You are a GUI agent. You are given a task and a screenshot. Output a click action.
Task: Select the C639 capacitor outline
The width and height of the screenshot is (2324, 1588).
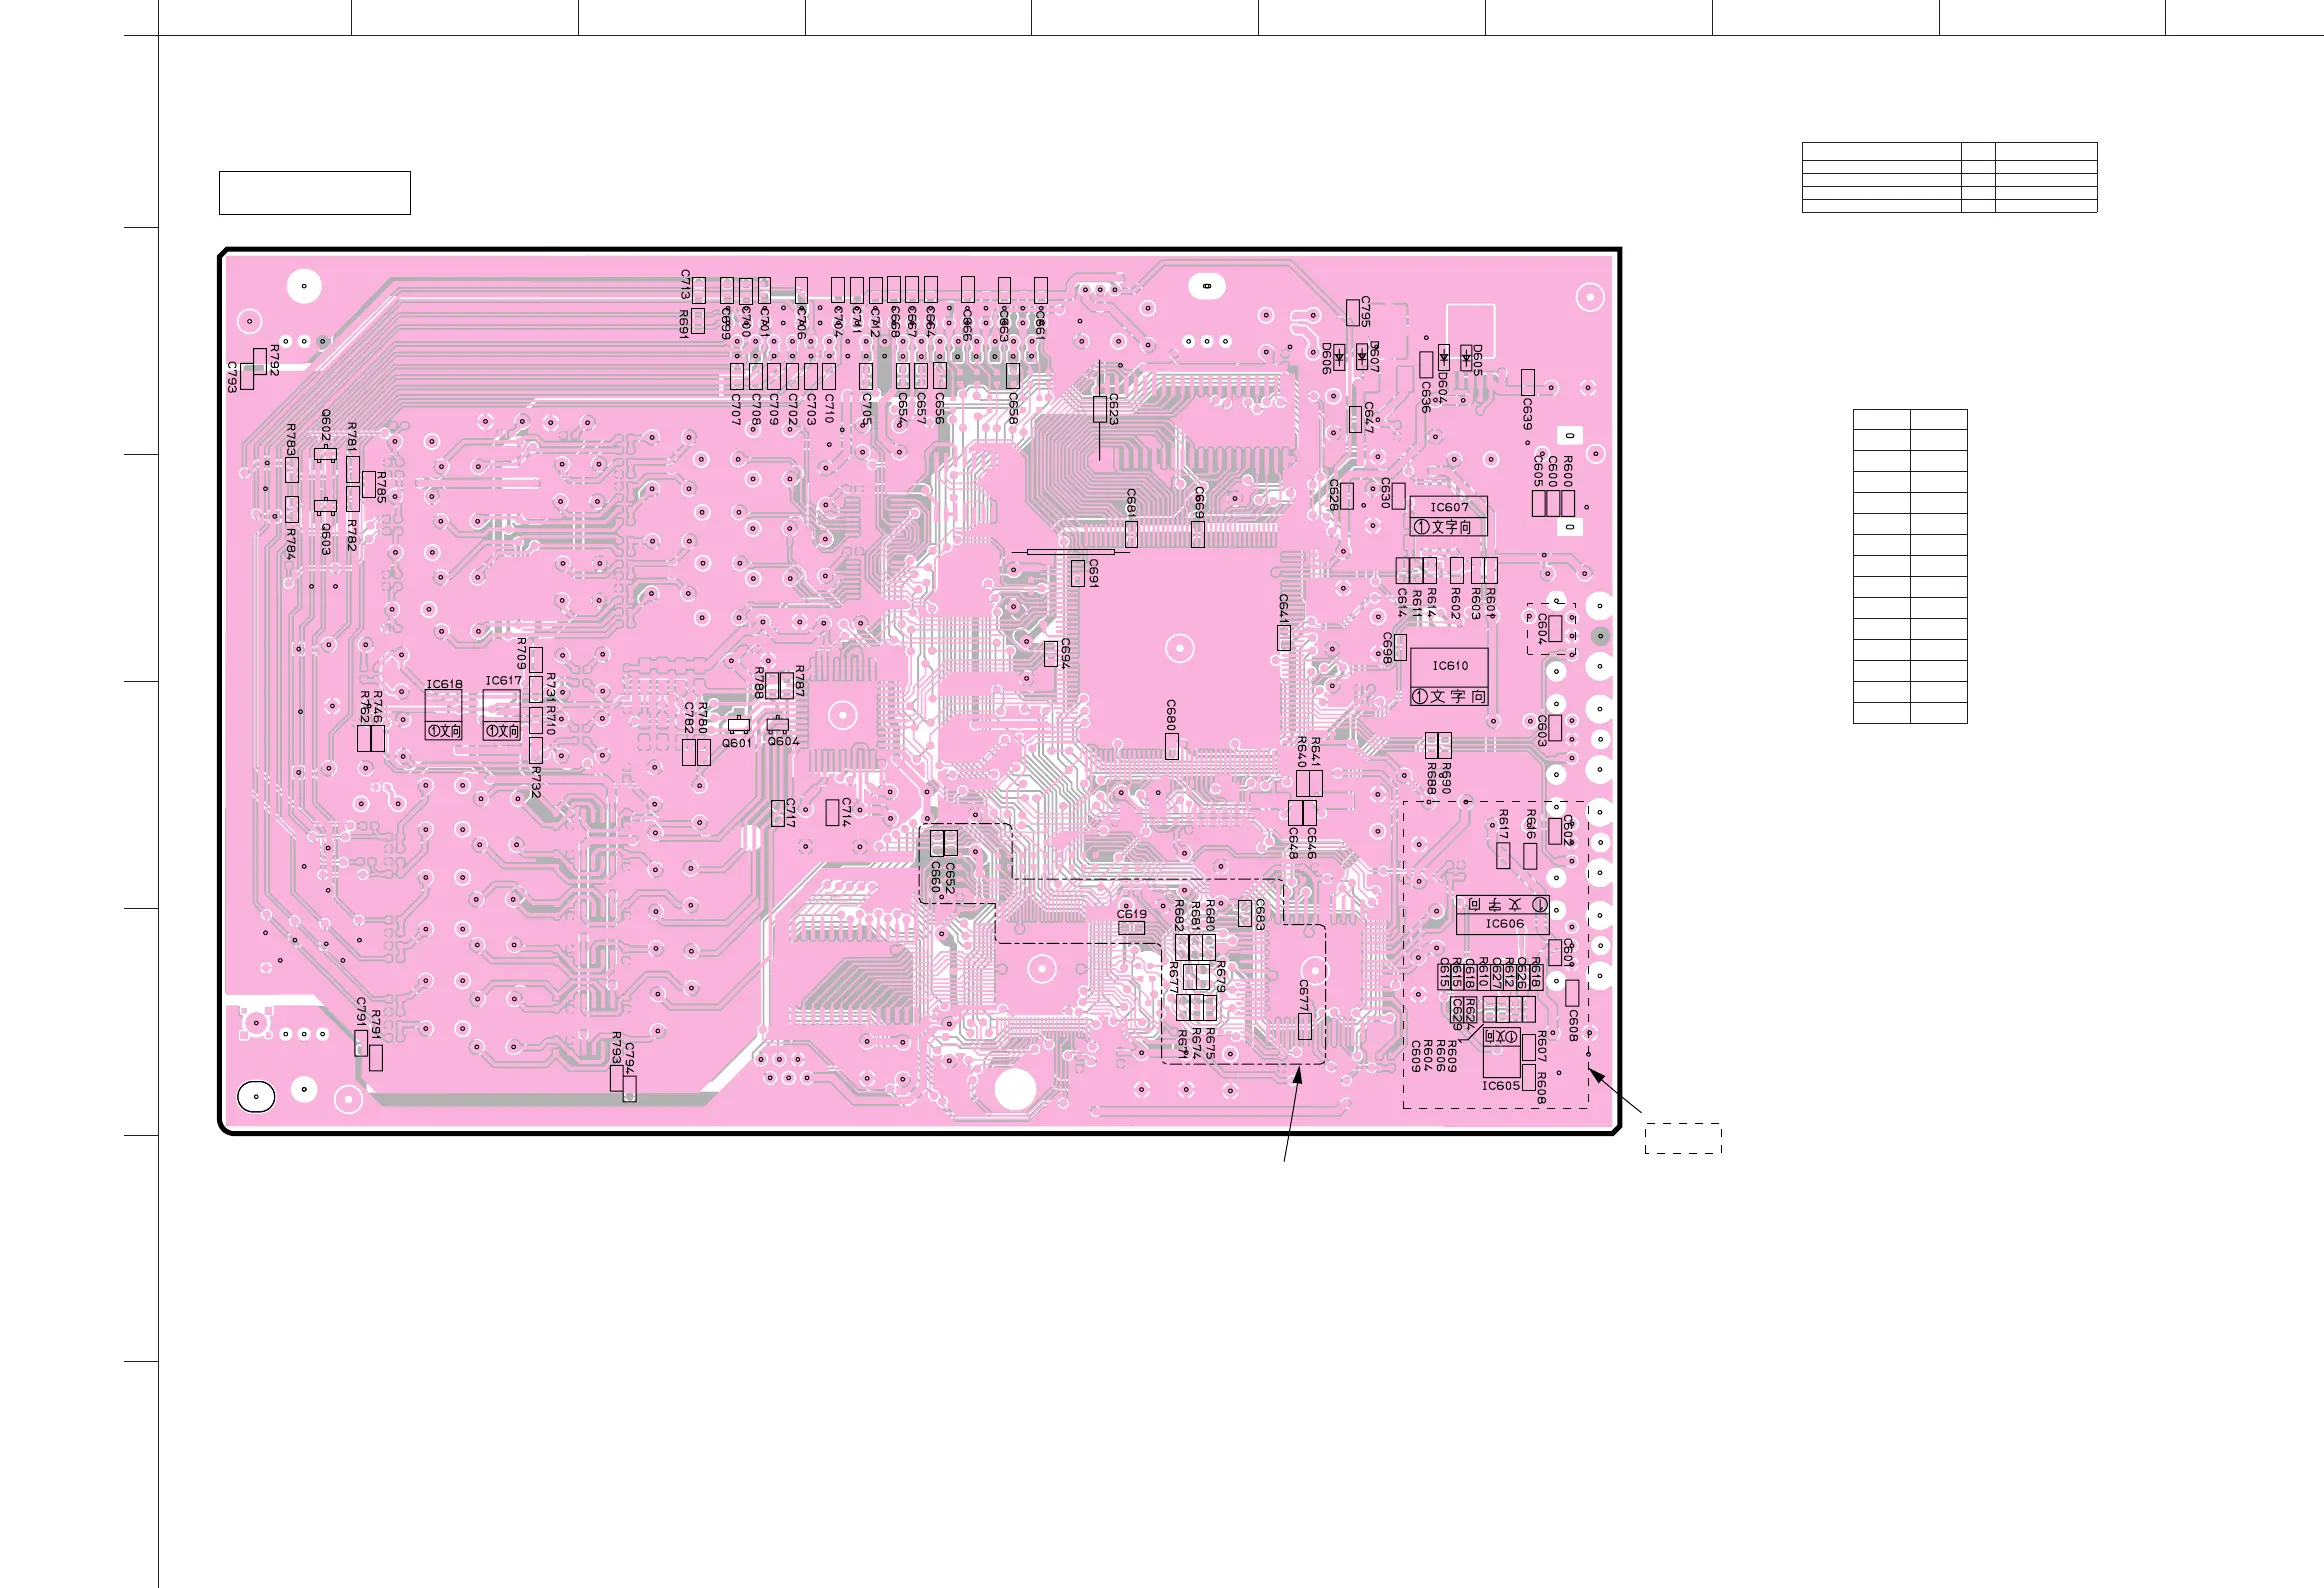click(x=1527, y=382)
